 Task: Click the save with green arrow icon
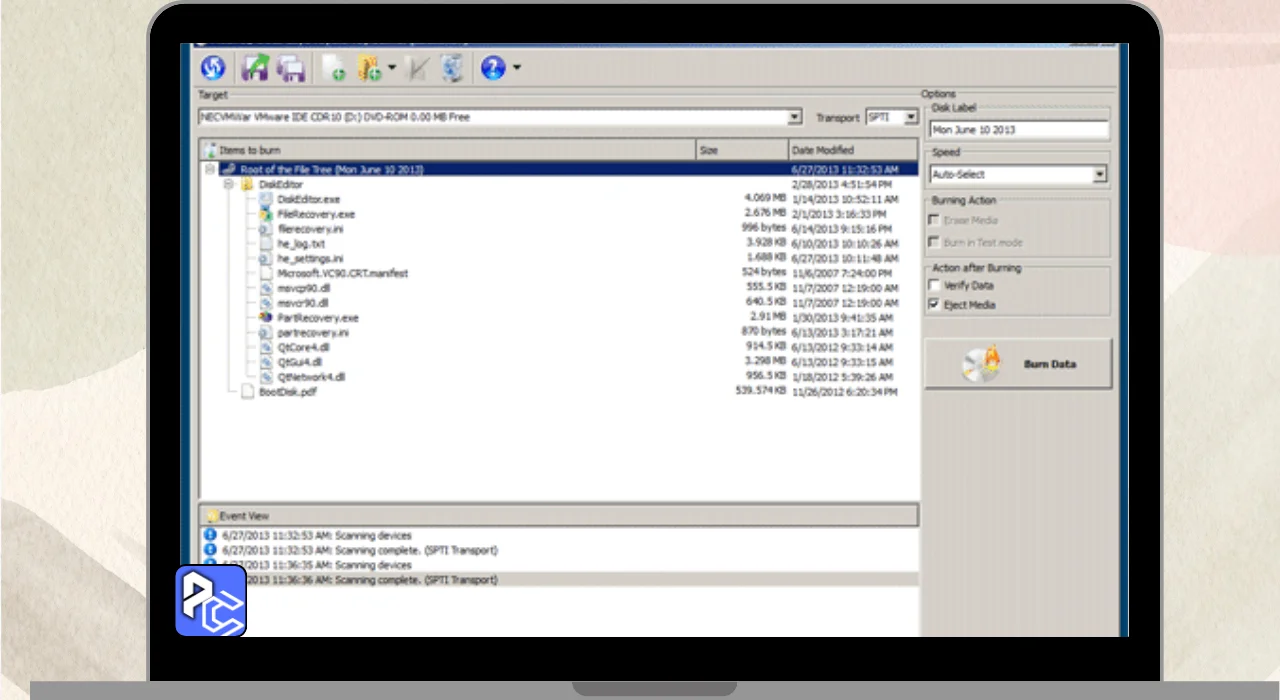coord(256,68)
